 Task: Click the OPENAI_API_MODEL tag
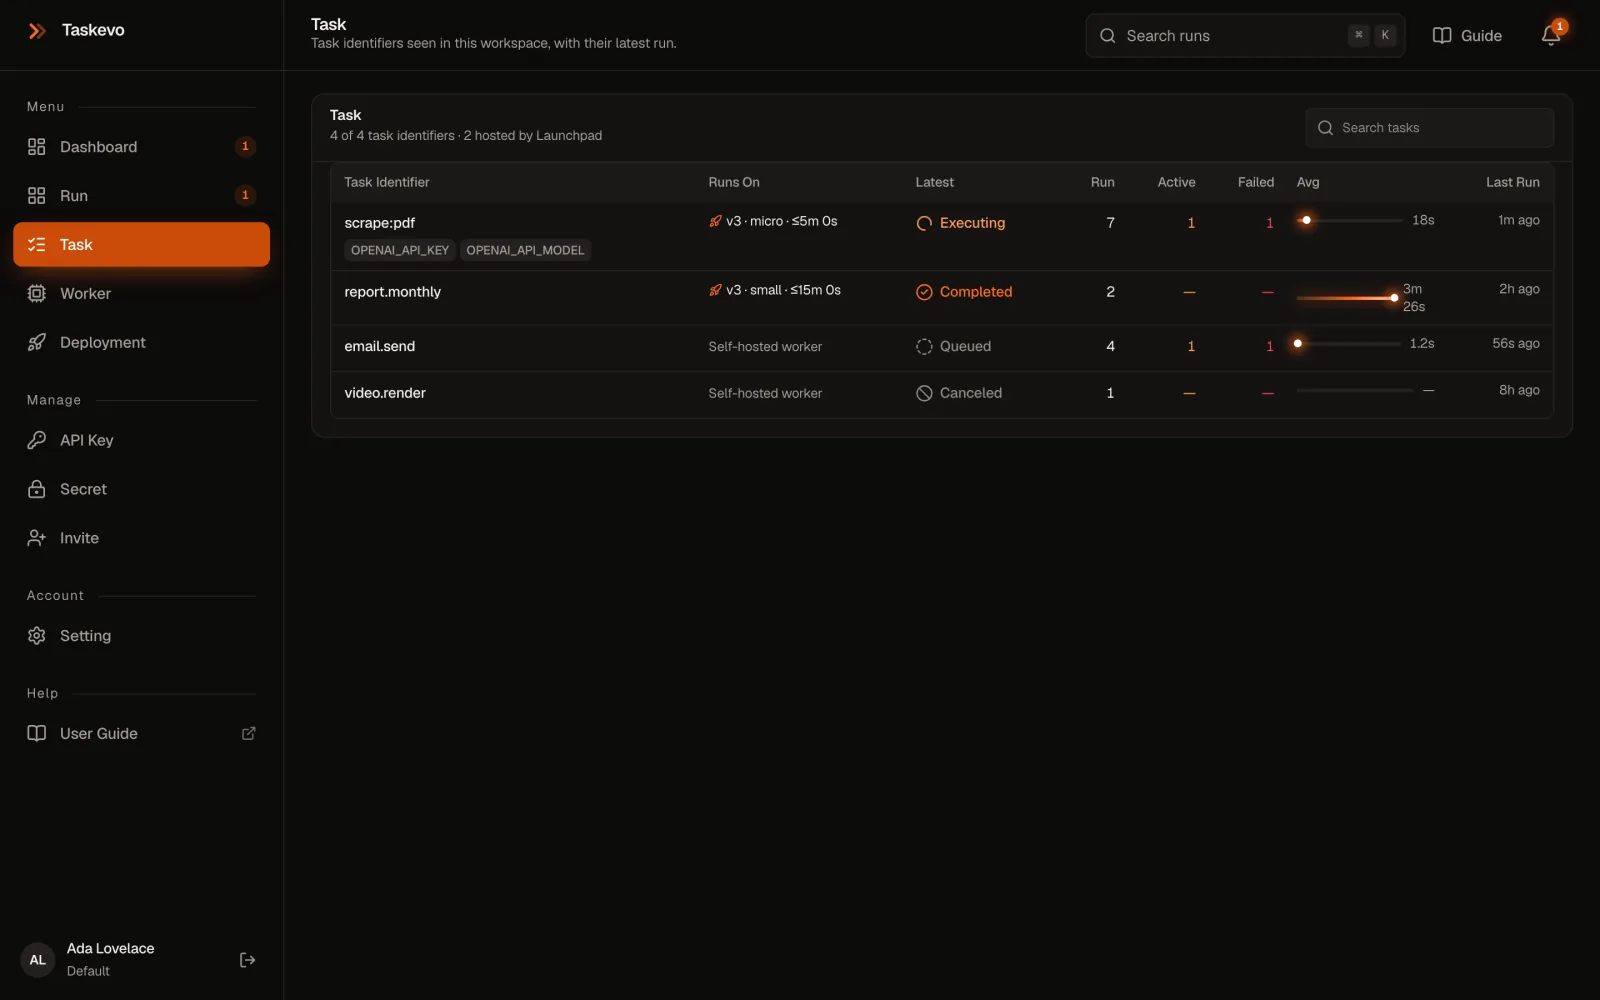(x=525, y=250)
